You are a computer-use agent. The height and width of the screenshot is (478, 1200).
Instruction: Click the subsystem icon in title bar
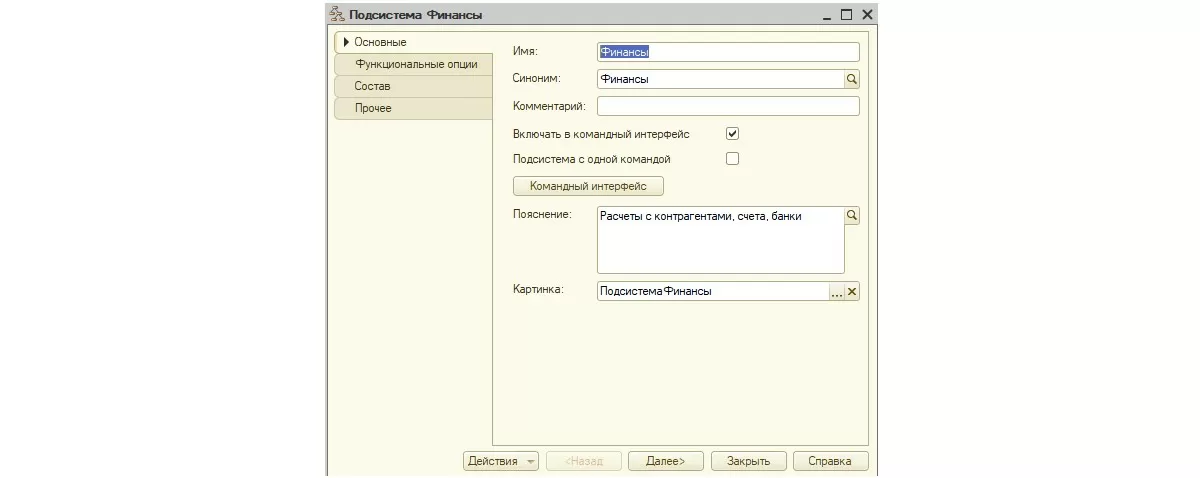click(337, 15)
